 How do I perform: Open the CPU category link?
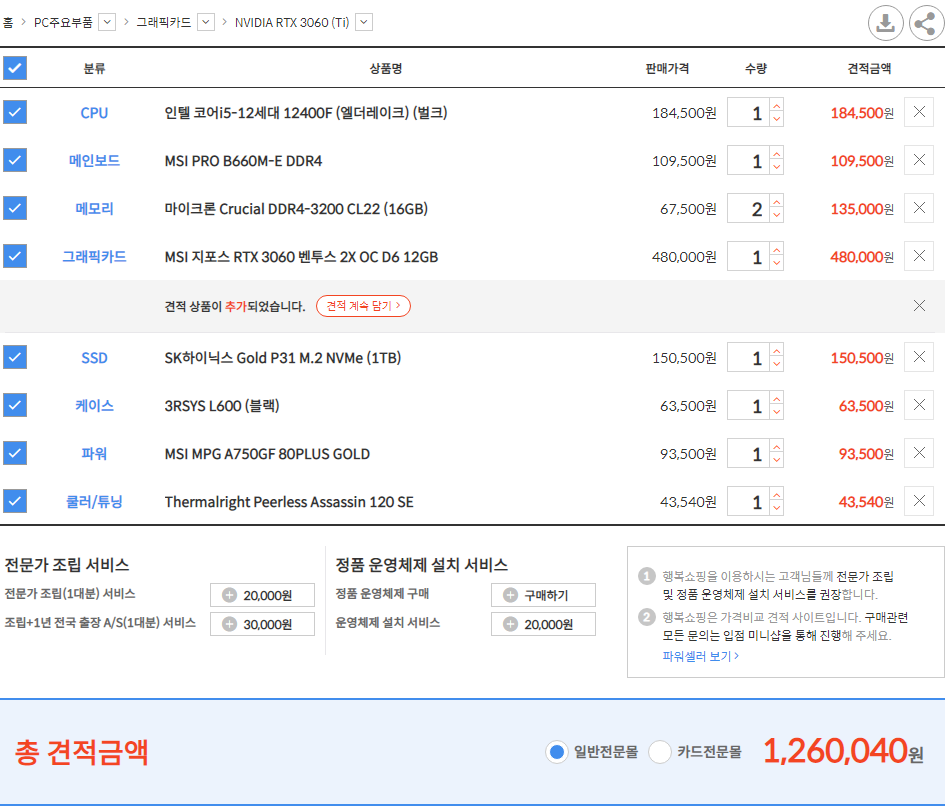coord(94,113)
